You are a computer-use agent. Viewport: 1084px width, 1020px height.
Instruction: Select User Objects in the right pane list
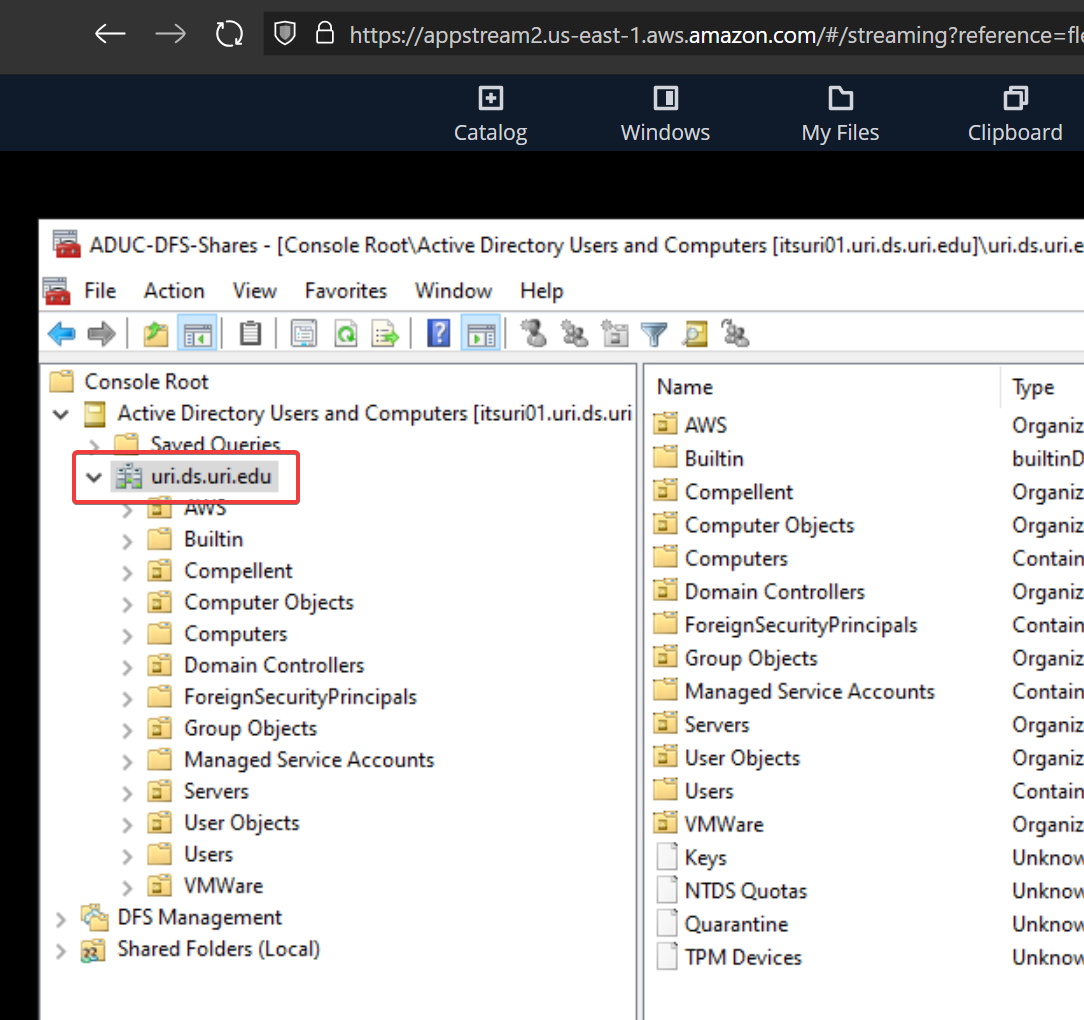point(742,758)
